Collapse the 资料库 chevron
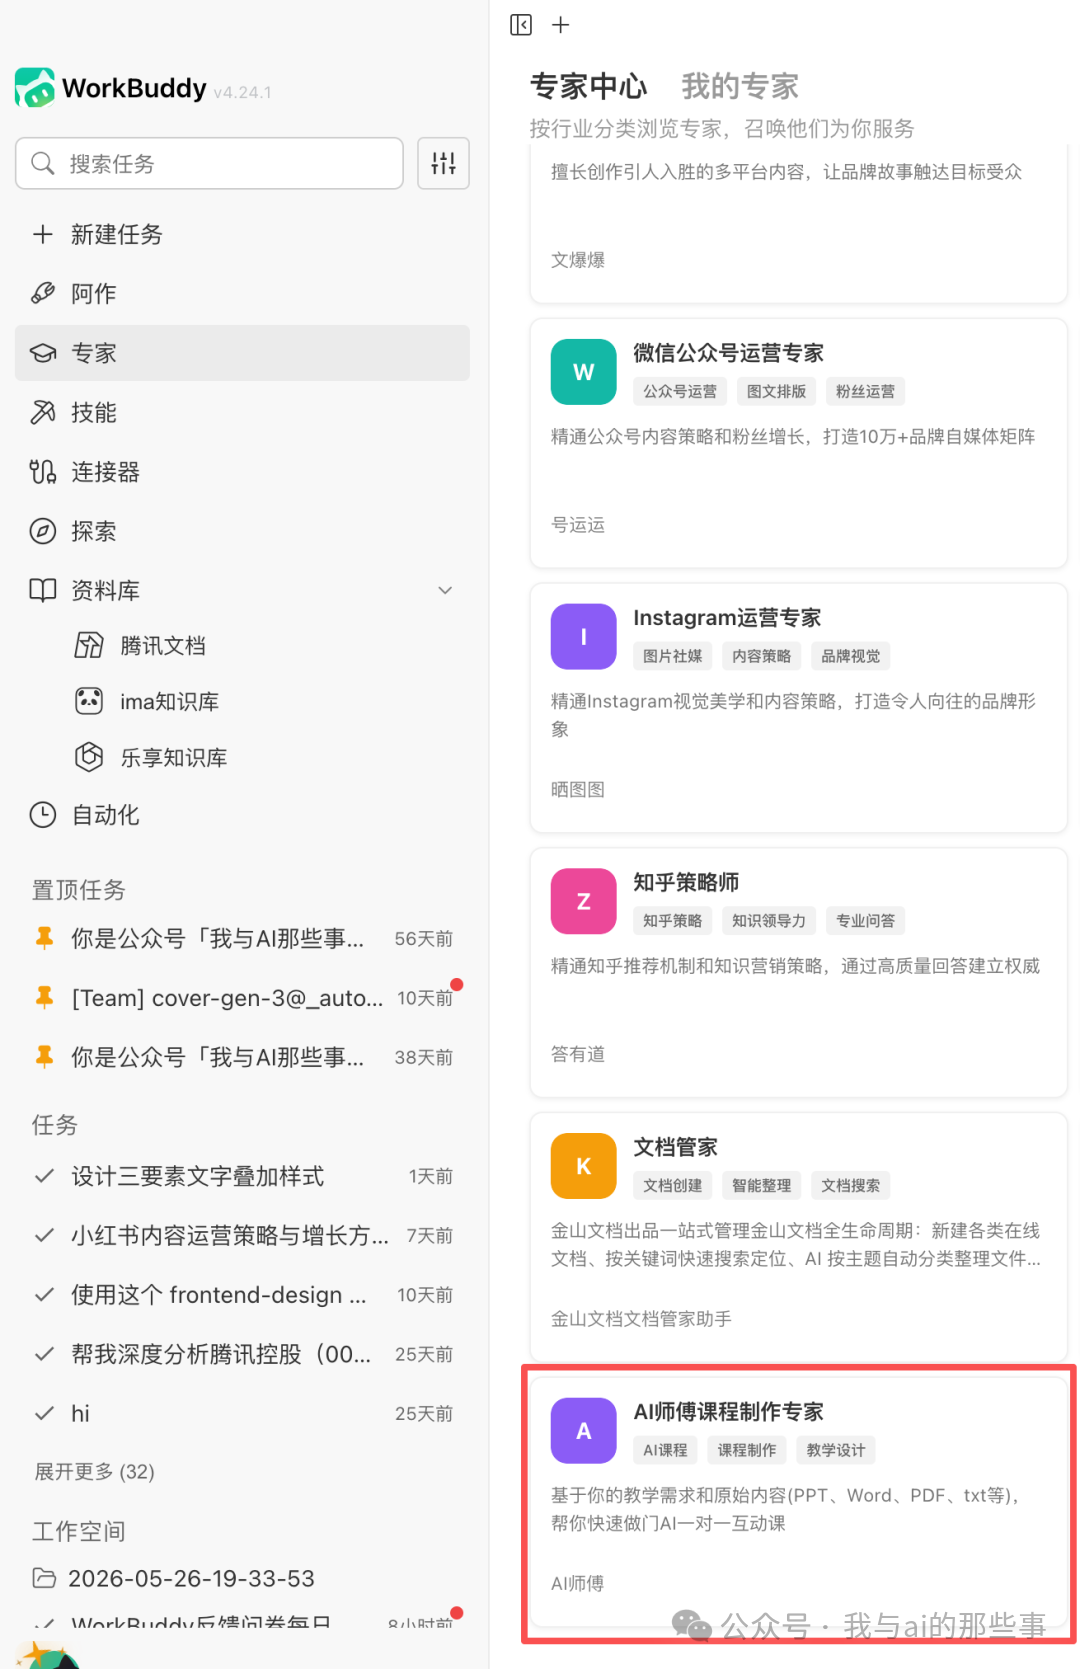This screenshot has width=1080, height=1669. (445, 590)
